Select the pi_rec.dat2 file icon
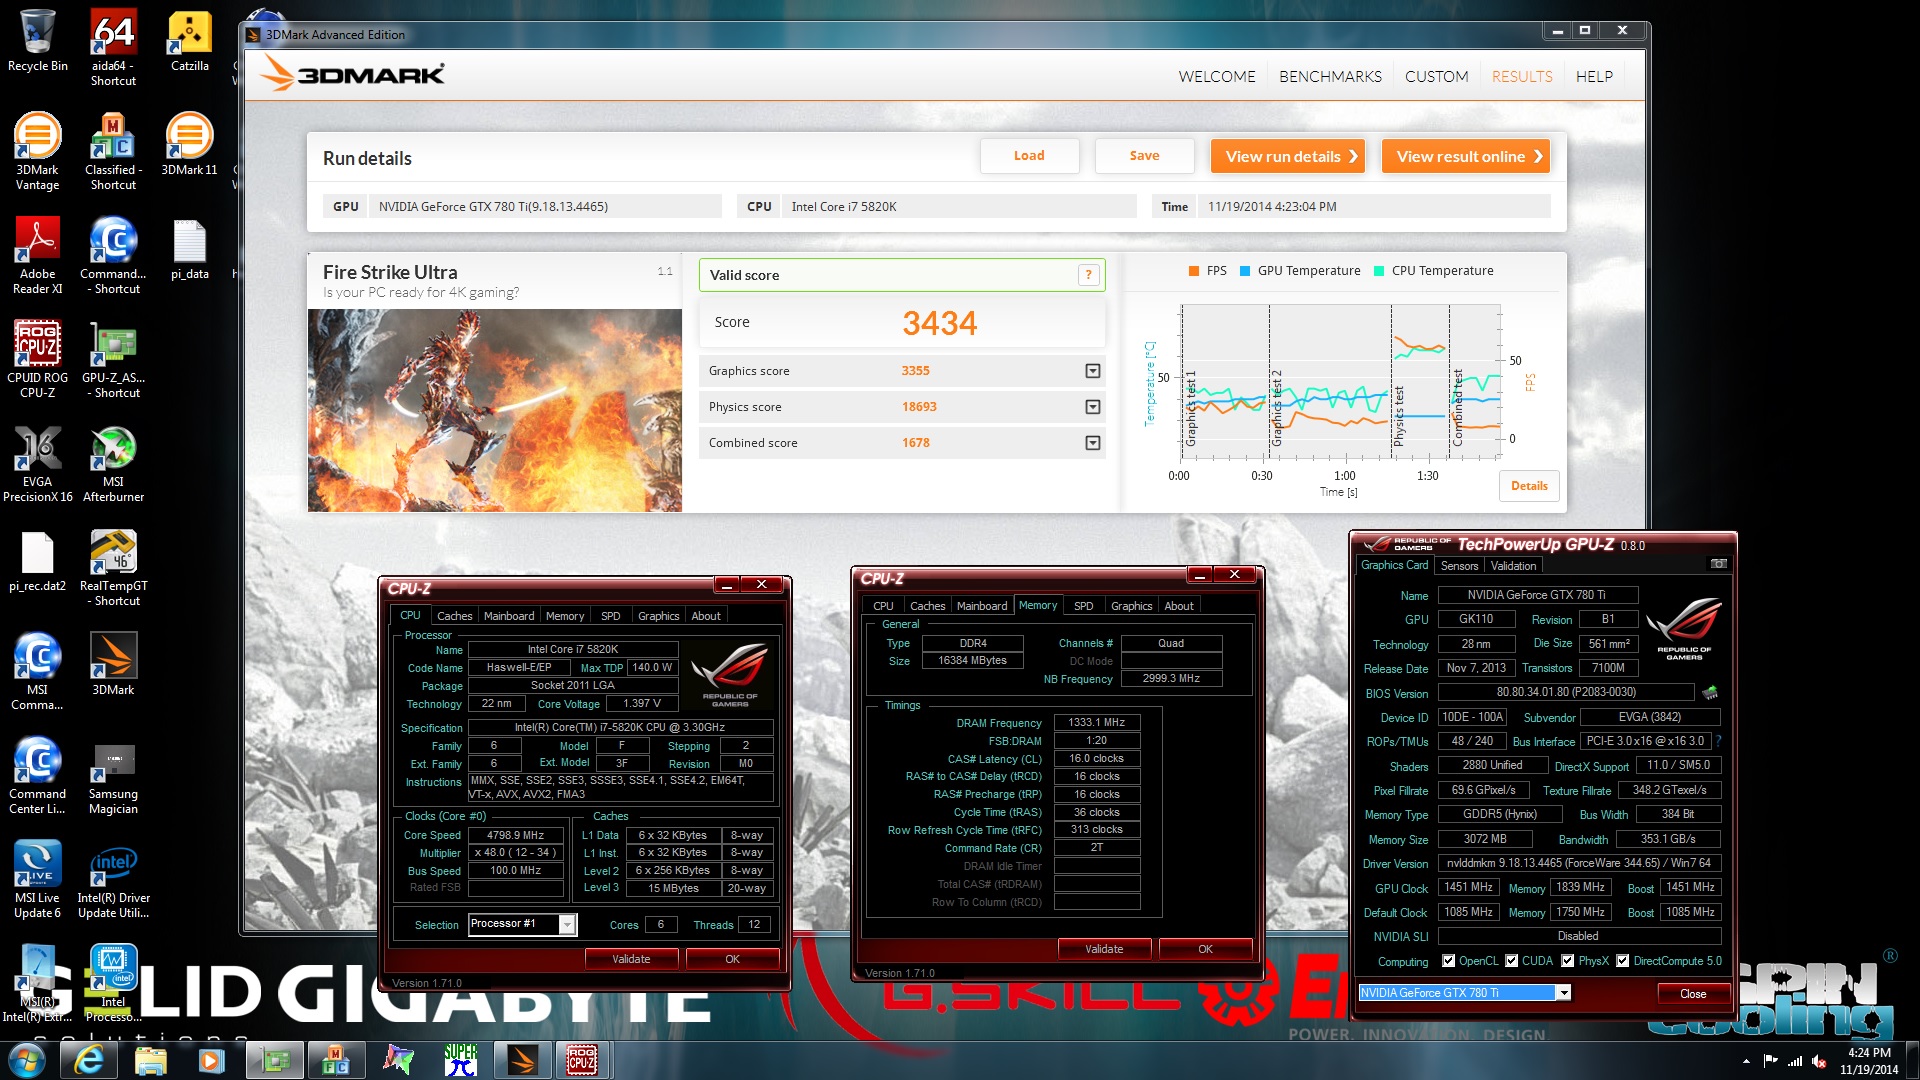The image size is (1920, 1080). click(38, 561)
